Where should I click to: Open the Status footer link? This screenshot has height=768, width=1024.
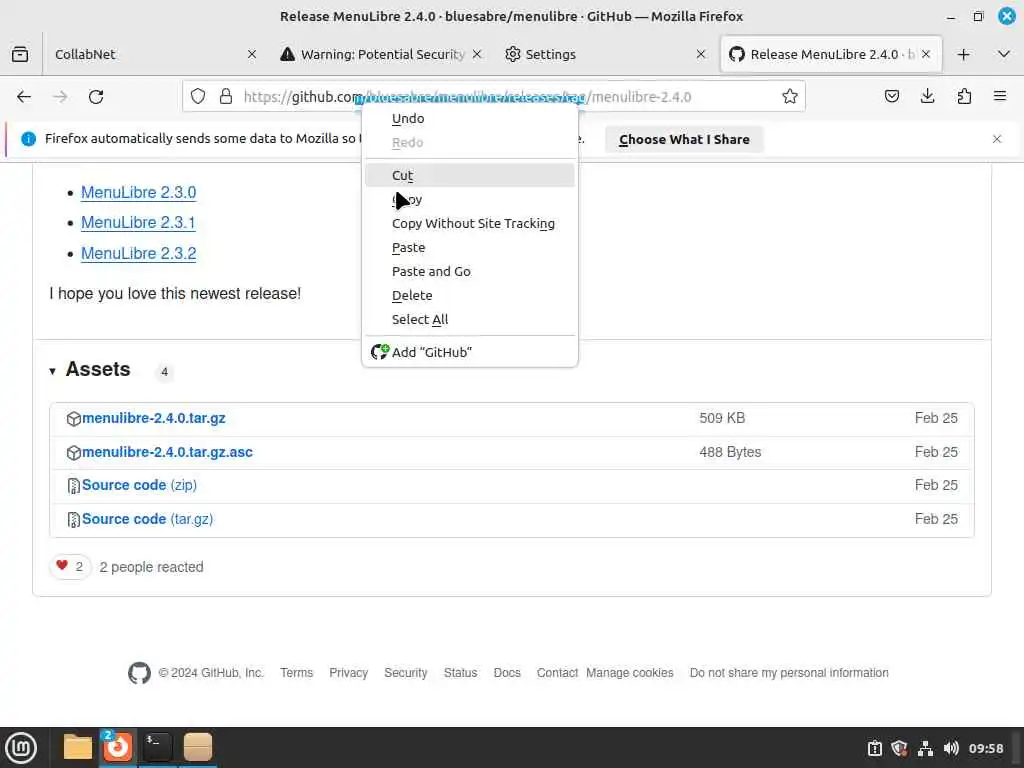(x=460, y=673)
